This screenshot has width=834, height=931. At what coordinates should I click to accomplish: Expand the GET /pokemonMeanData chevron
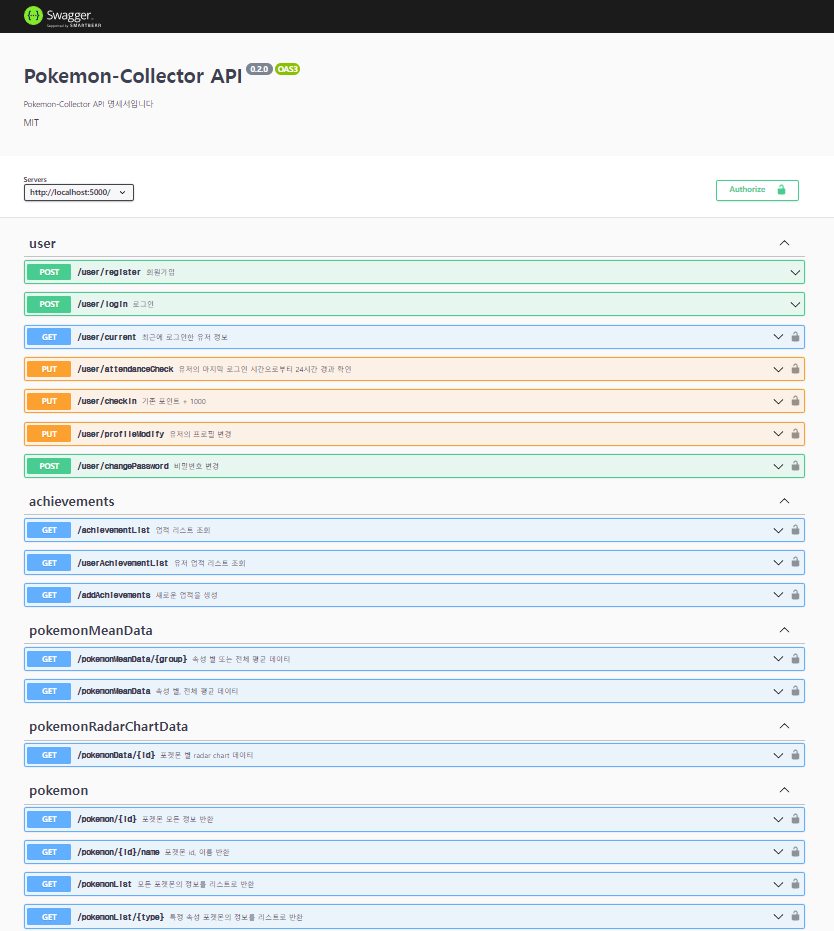pos(778,691)
